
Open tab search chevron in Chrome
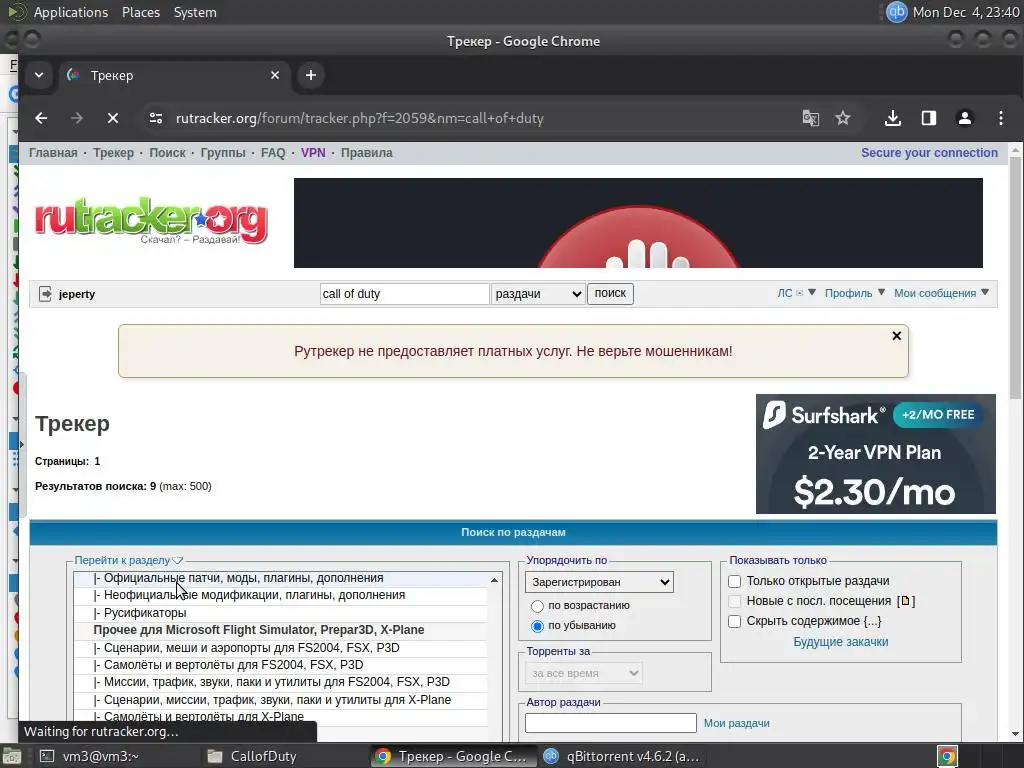point(39,75)
